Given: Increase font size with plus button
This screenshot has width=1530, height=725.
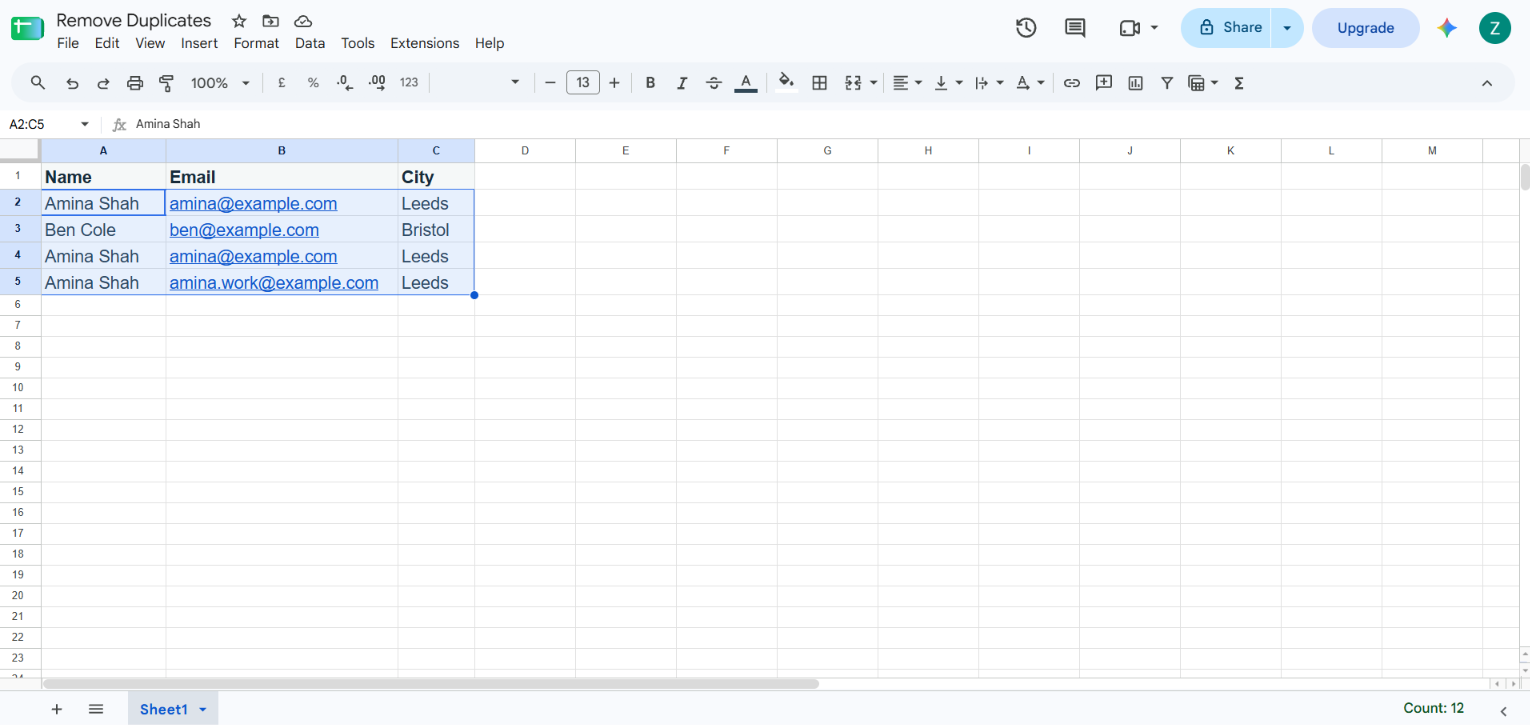Looking at the screenshot, I should tap(614, 83).
